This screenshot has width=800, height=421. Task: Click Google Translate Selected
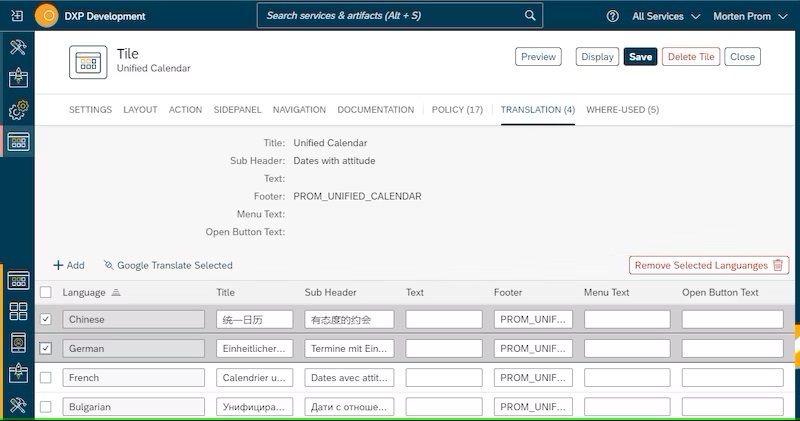167,265
